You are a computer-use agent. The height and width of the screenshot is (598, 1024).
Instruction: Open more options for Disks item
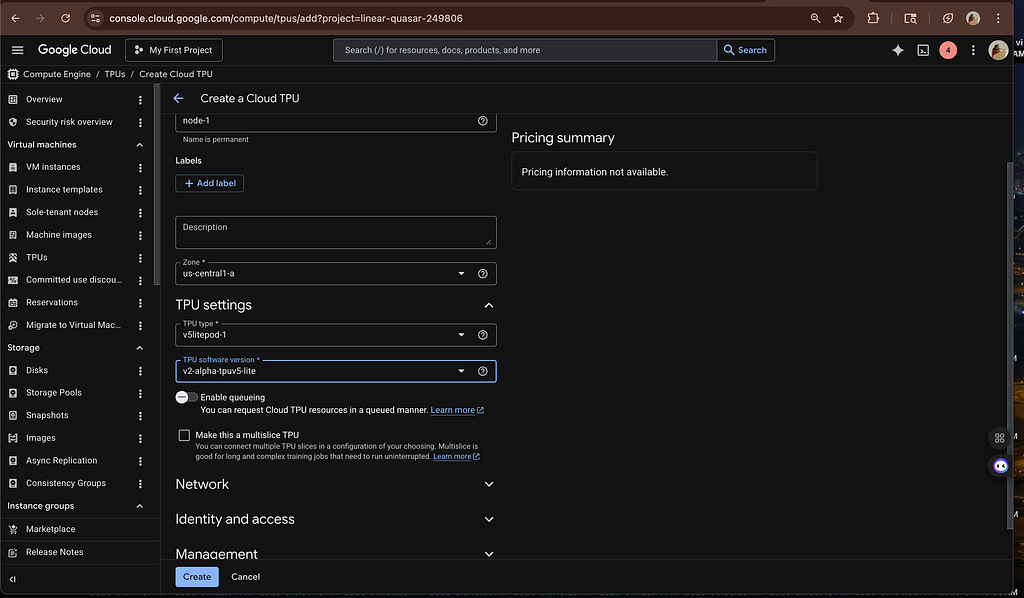(140, 371)
